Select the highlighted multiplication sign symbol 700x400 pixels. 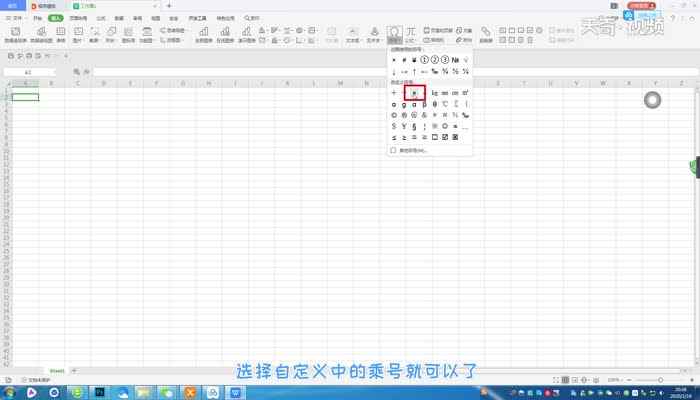414,92
